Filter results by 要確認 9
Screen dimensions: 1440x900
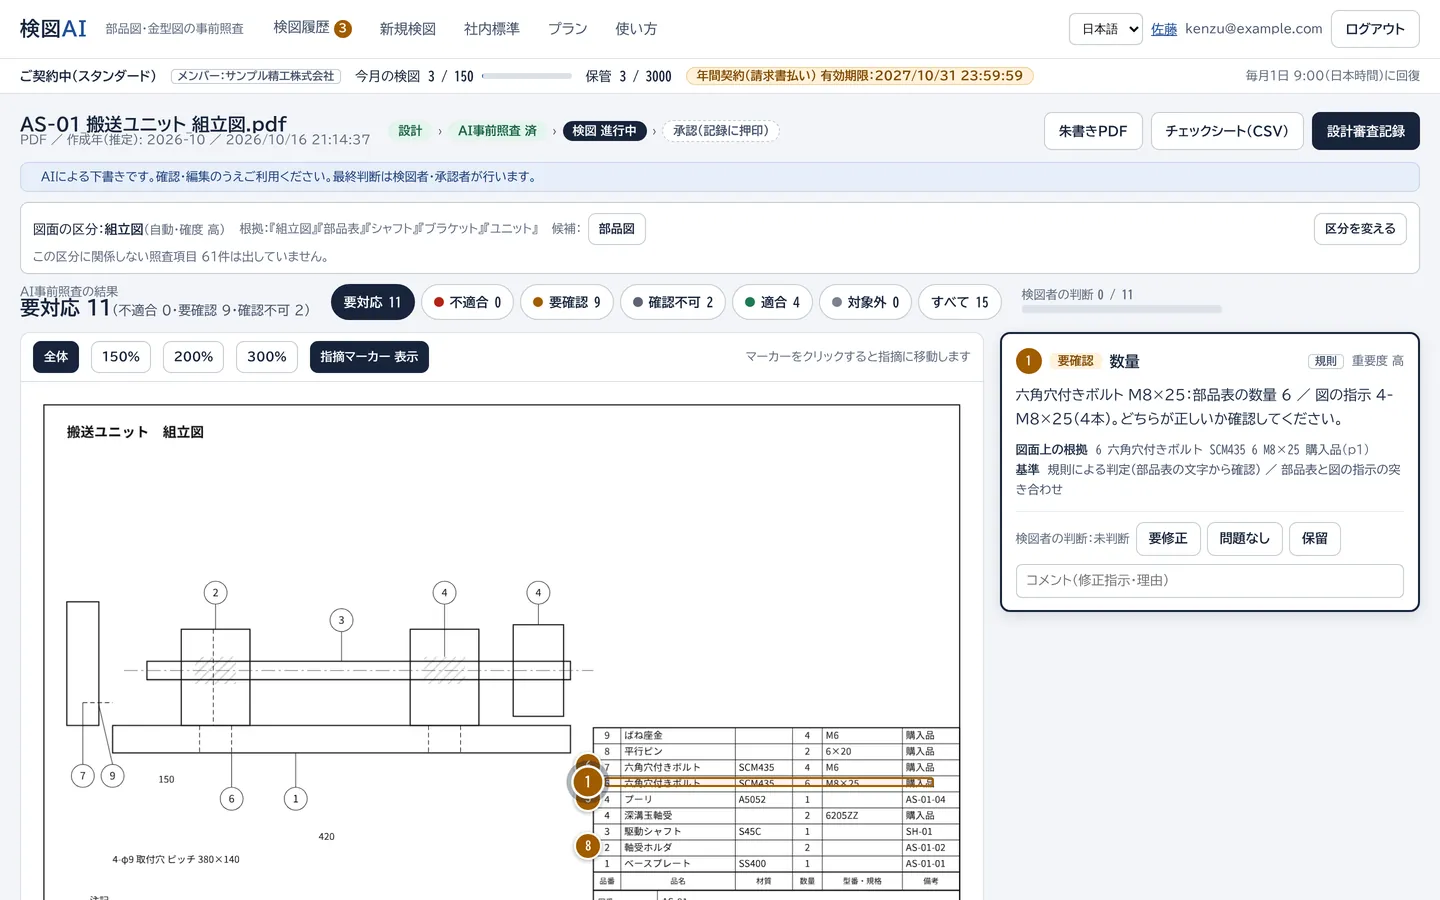pos(567,302)
